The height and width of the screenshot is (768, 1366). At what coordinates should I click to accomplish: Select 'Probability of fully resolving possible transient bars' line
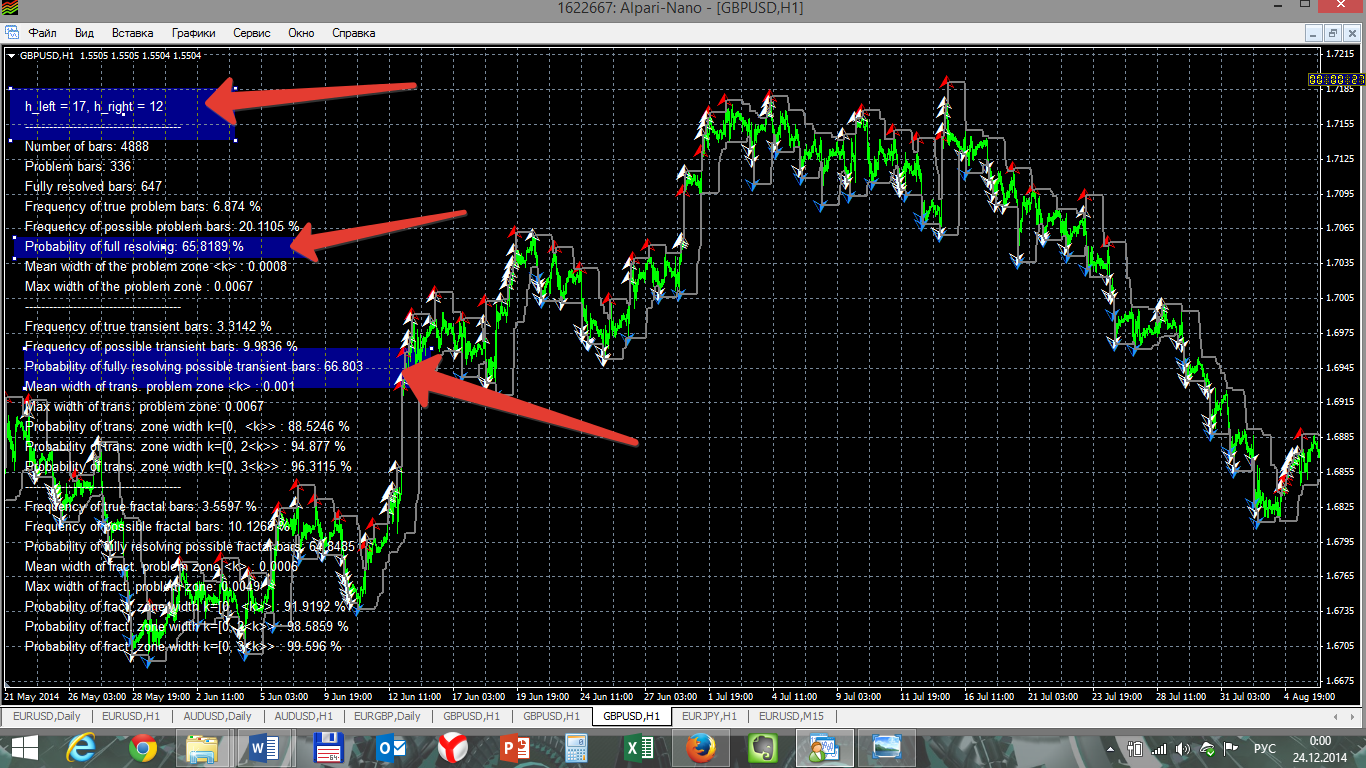194,366
